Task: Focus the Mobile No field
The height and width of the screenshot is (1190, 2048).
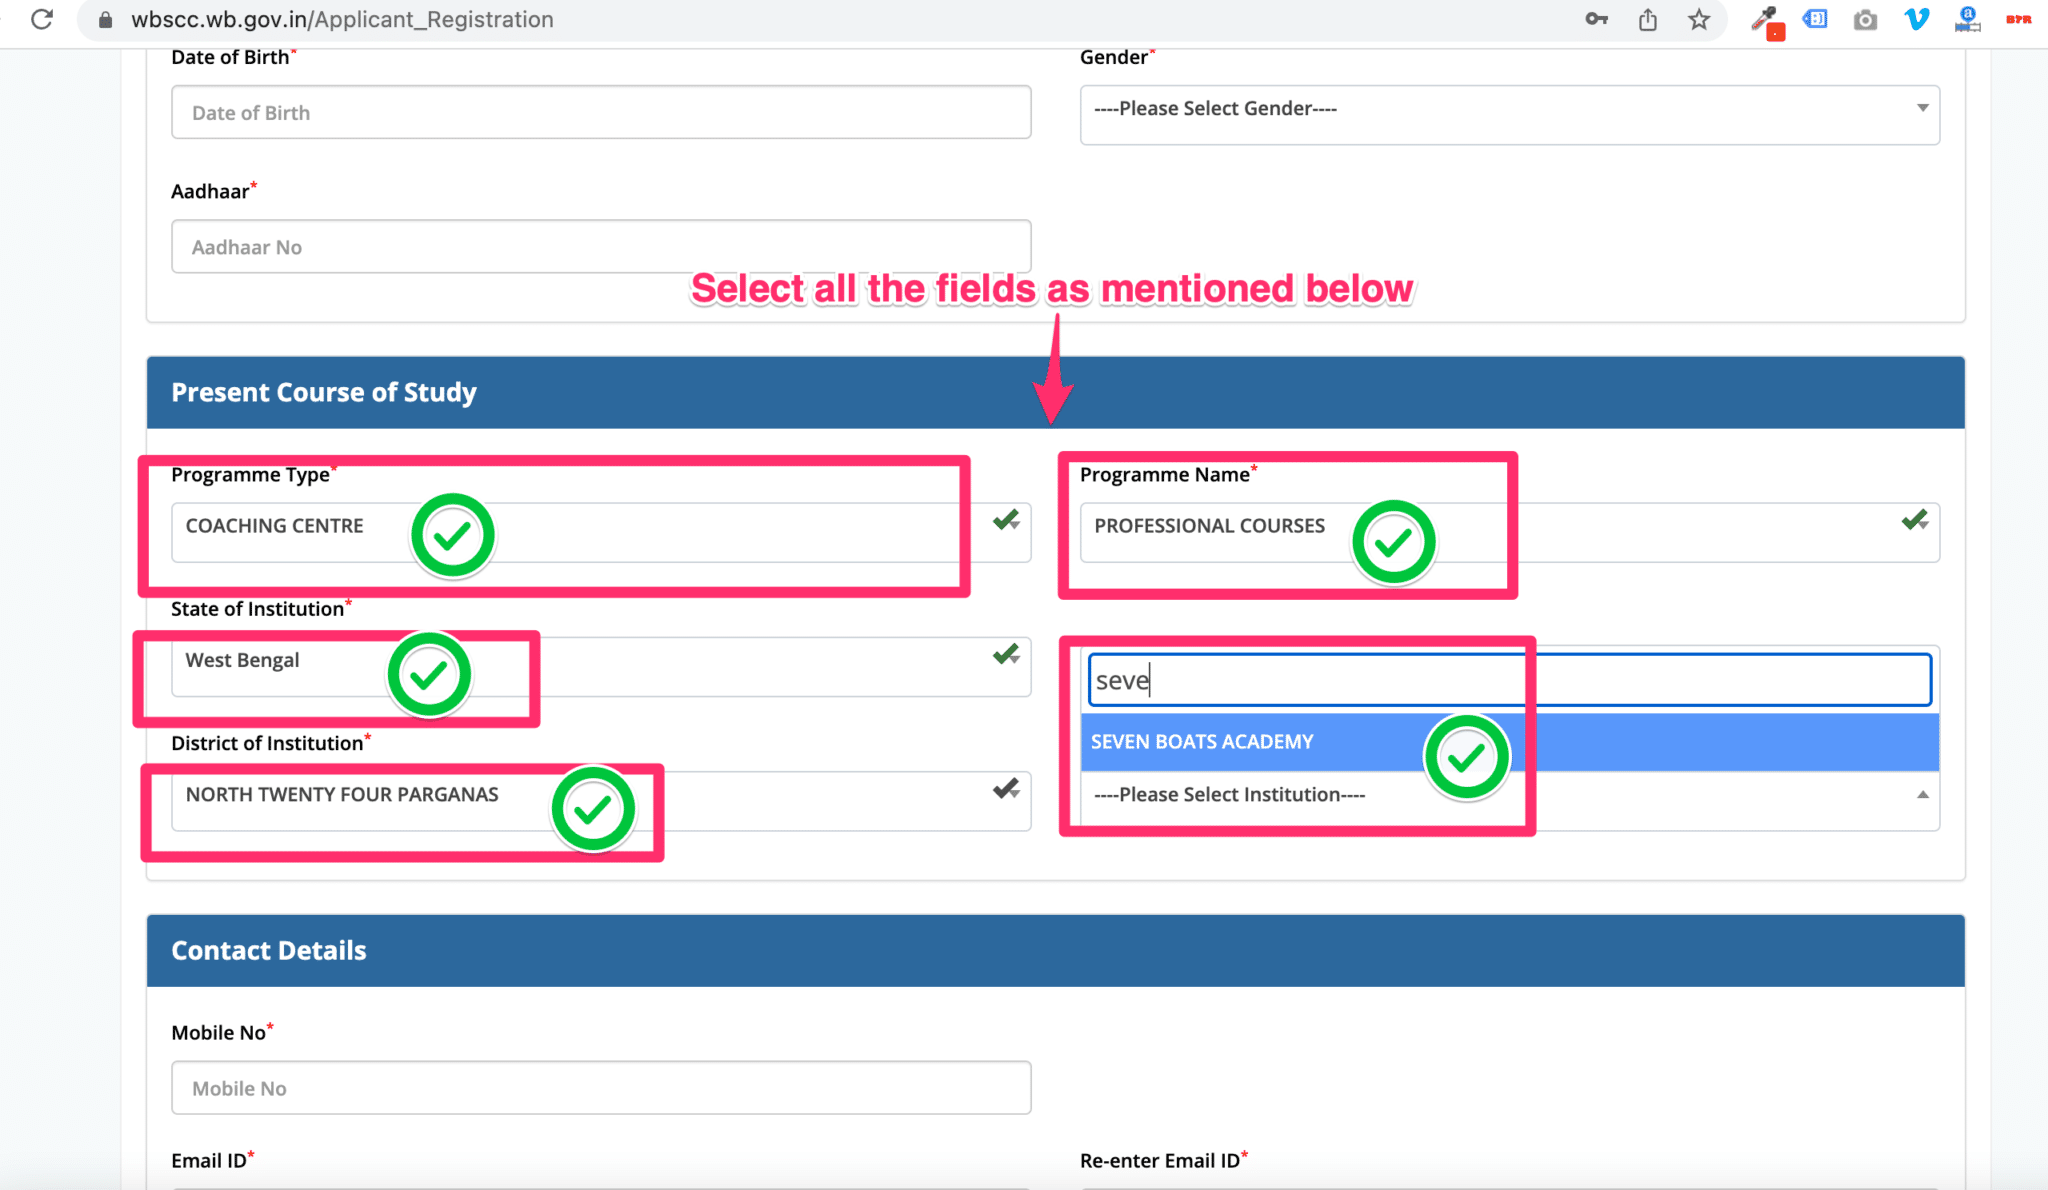Action: [x=600, y=1088]
